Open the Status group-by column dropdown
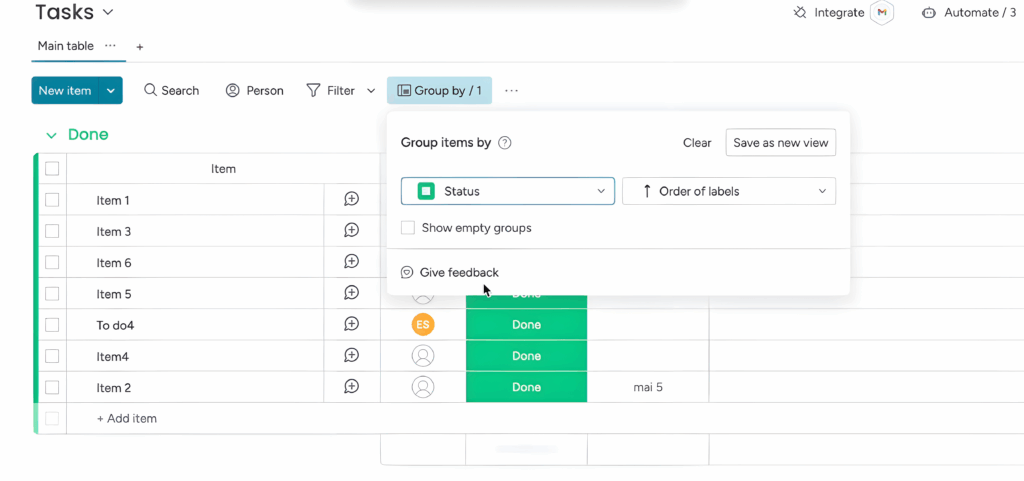 tap(507, 191)
